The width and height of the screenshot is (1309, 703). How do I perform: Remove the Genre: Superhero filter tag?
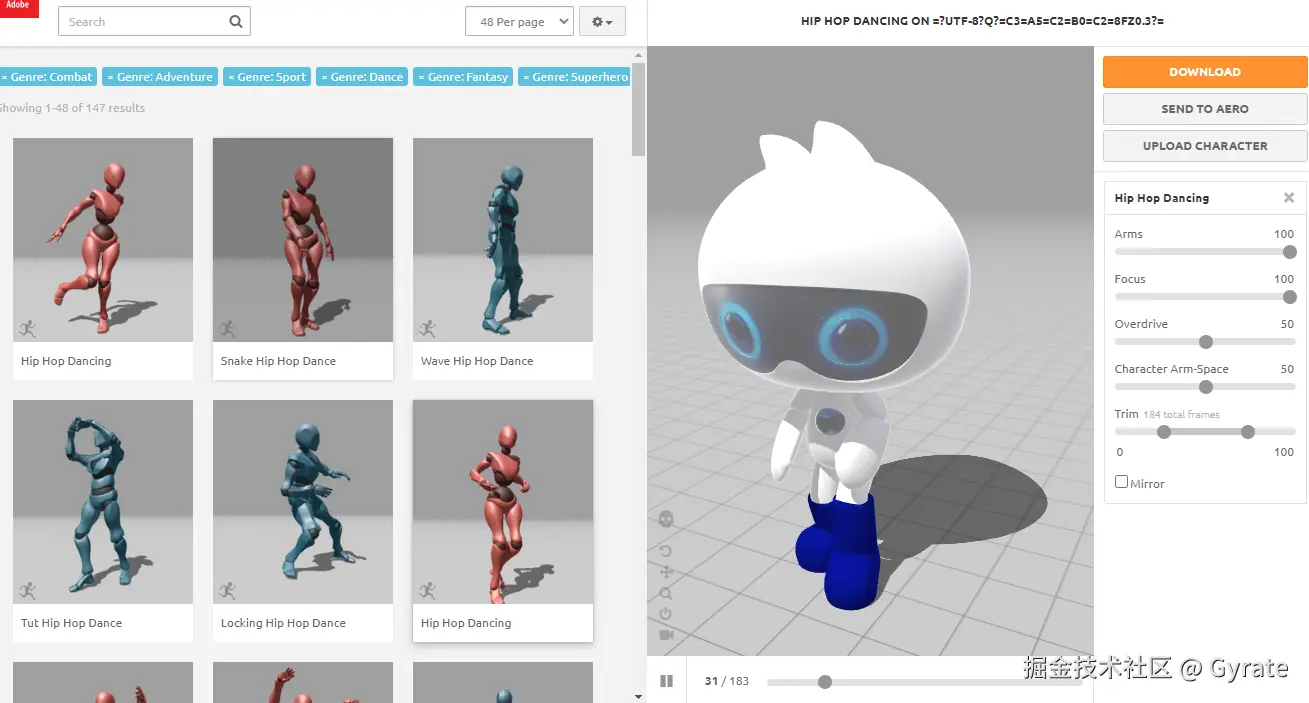pyautogui.click(x=525, y=77)
